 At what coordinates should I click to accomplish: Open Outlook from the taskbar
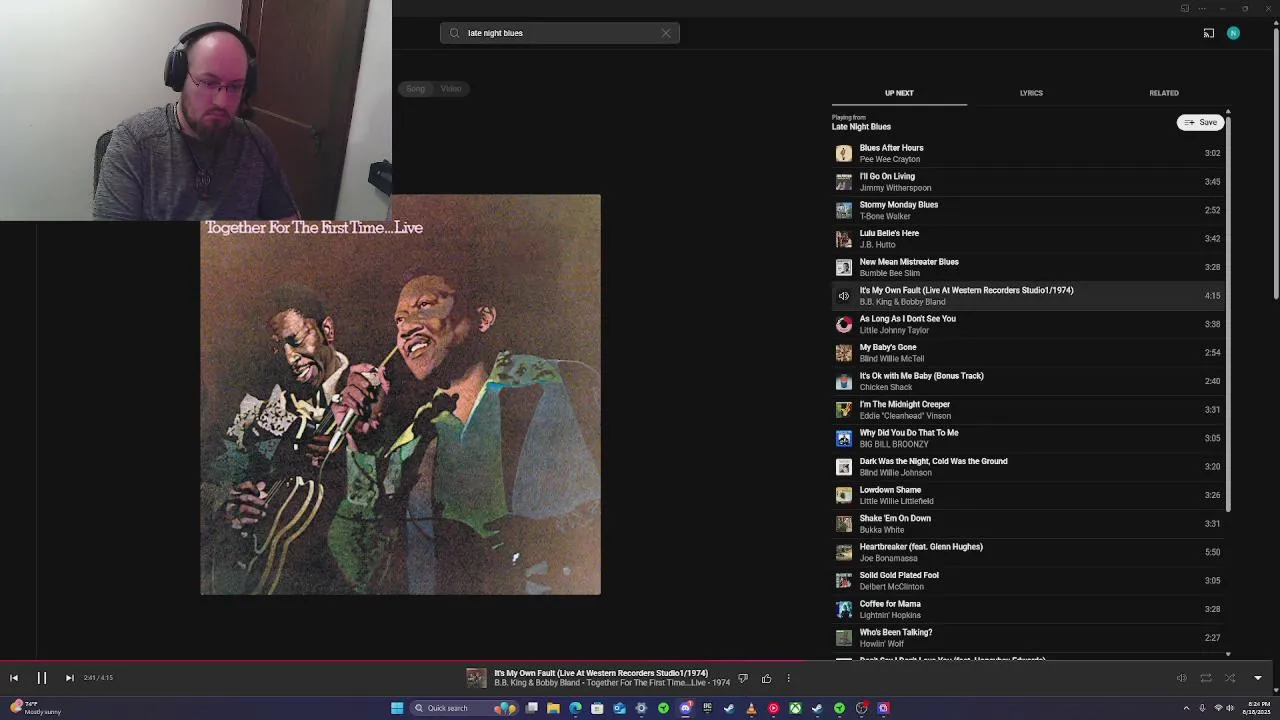(619, 708)
